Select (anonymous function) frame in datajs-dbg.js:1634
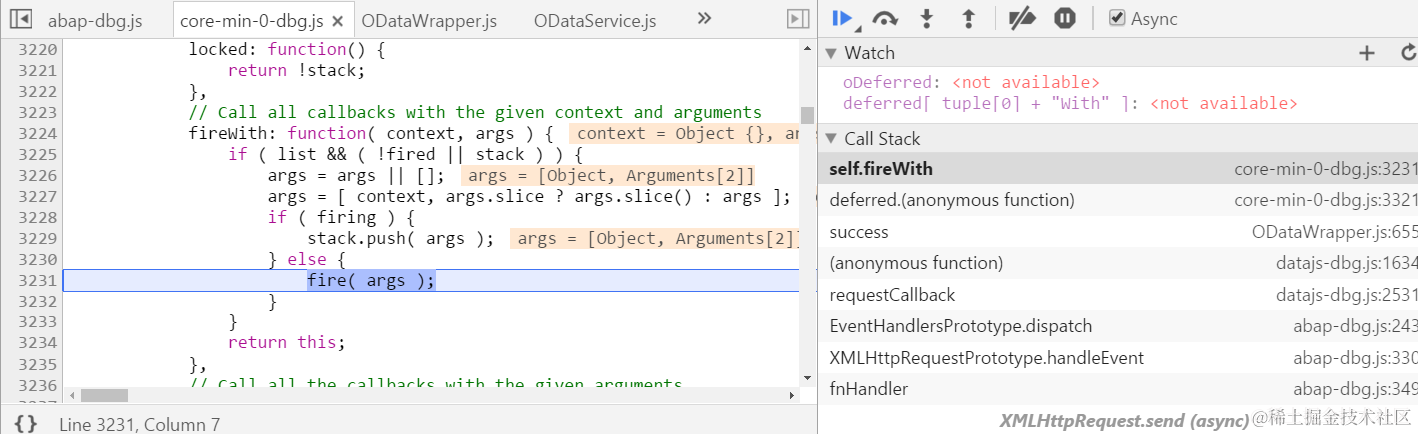 click(1118, 263)
